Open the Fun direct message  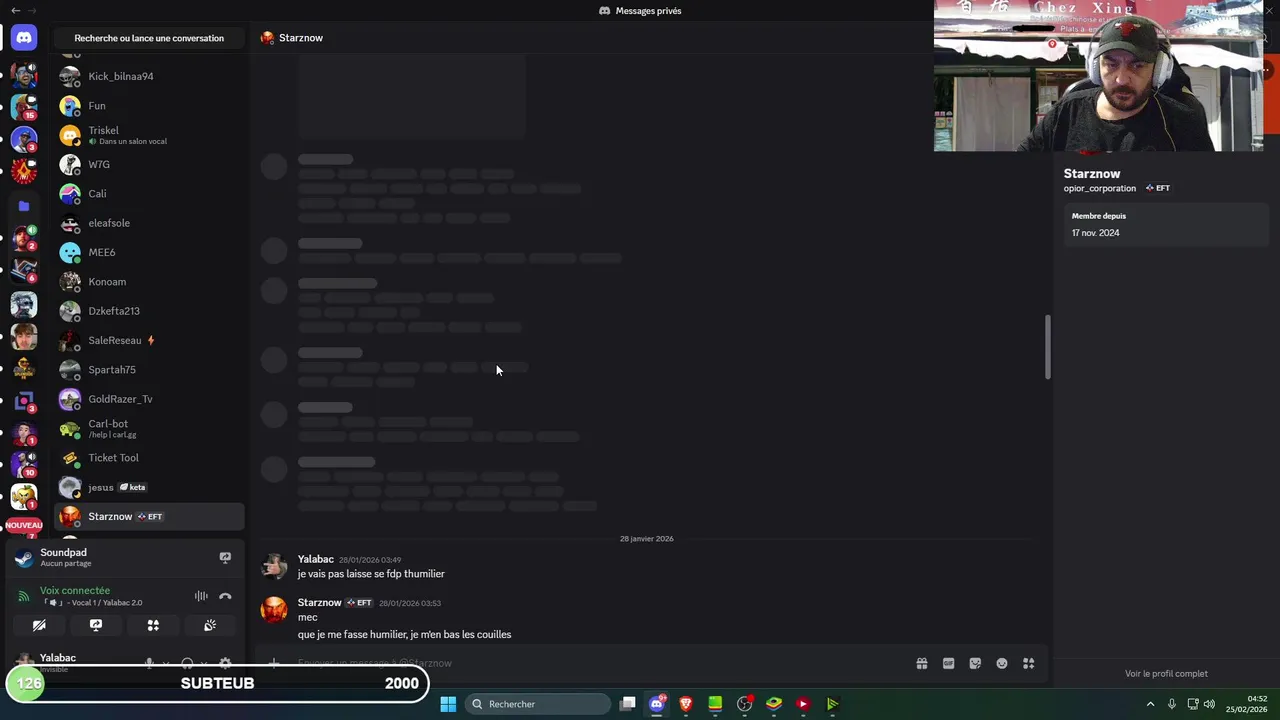pos(149,105)
